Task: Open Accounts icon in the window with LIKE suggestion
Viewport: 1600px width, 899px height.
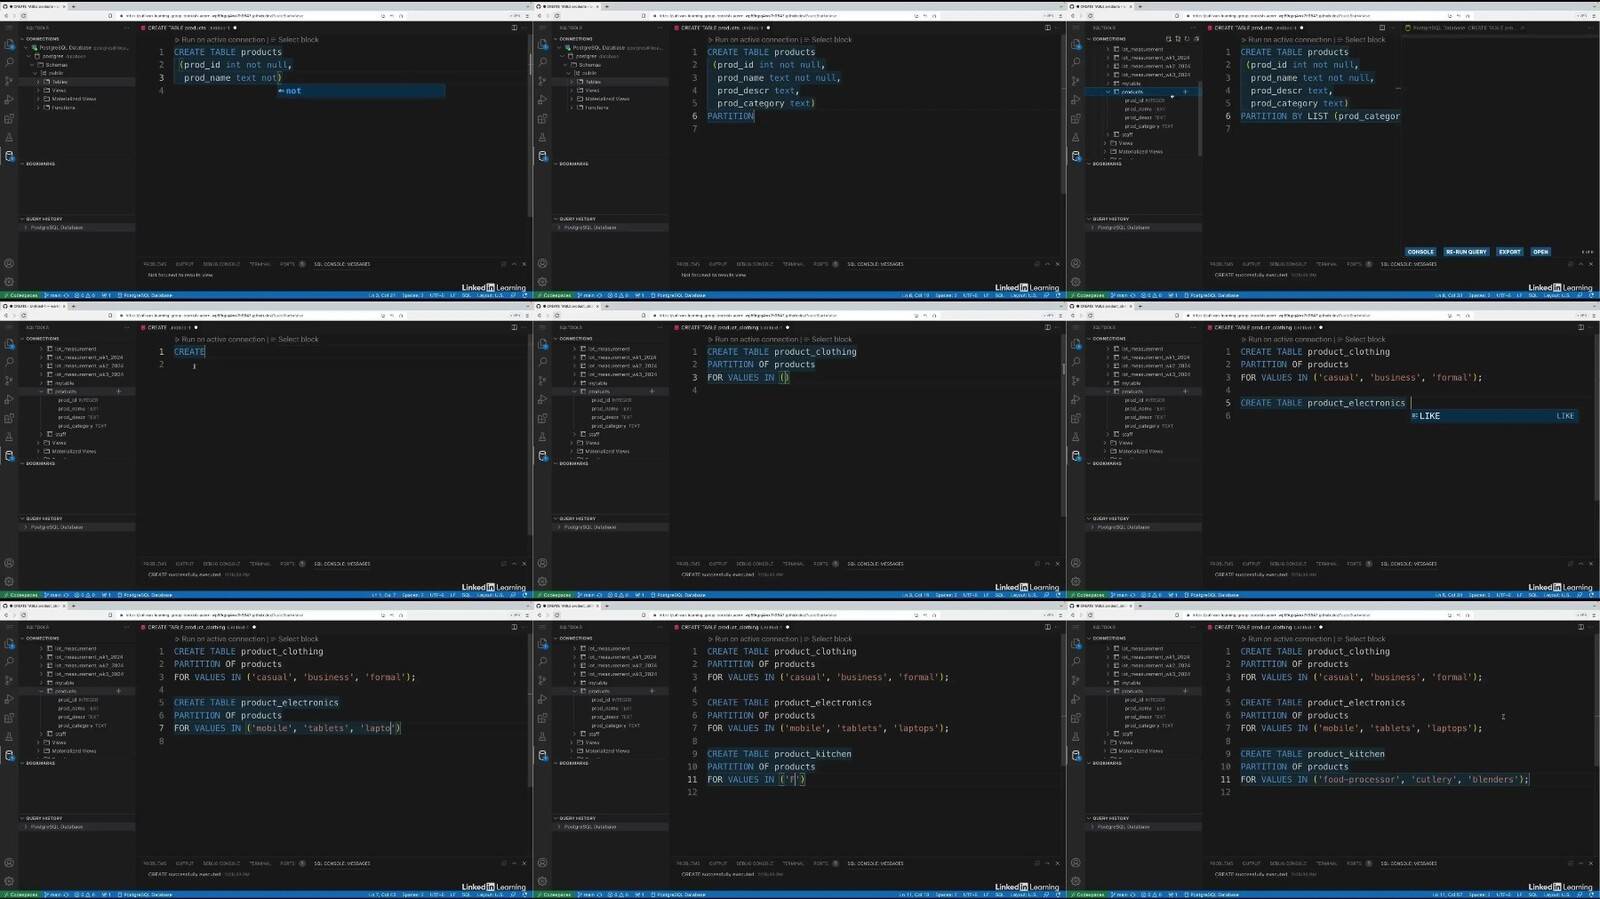Action: click(x=1076, y=564)
